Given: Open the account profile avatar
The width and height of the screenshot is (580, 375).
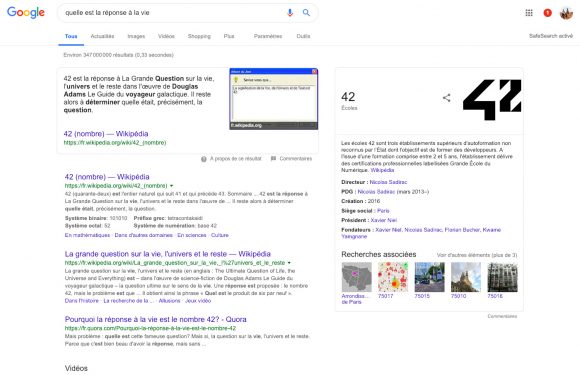Looking at the screenshot, I should click(566, 13).
